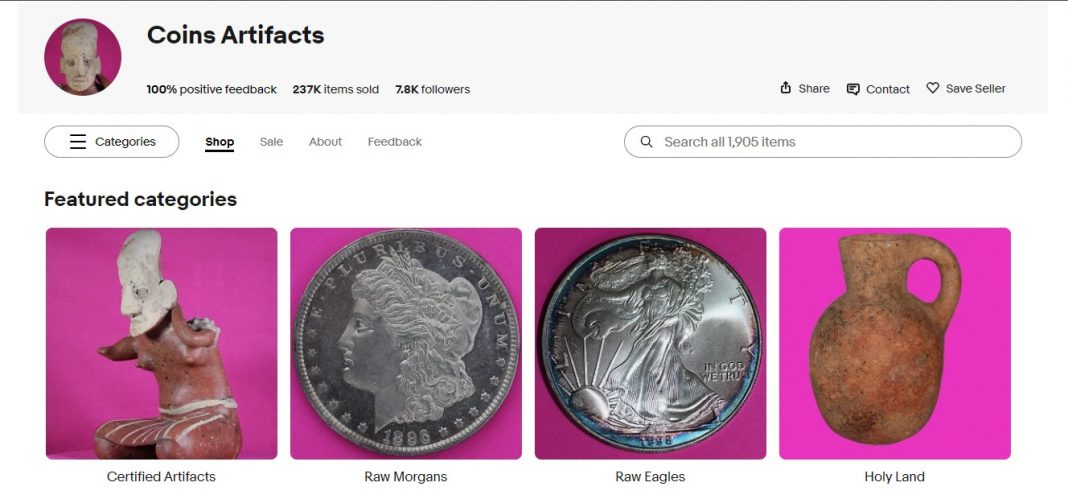Go to the About tab
This screenshot has height=503, width=1068.
(325, 142)
